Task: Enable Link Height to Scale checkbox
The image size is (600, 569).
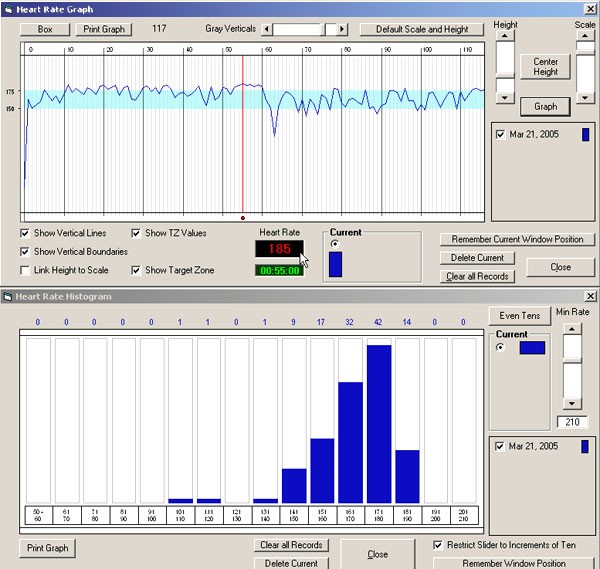Action: (x=25, y=270)
